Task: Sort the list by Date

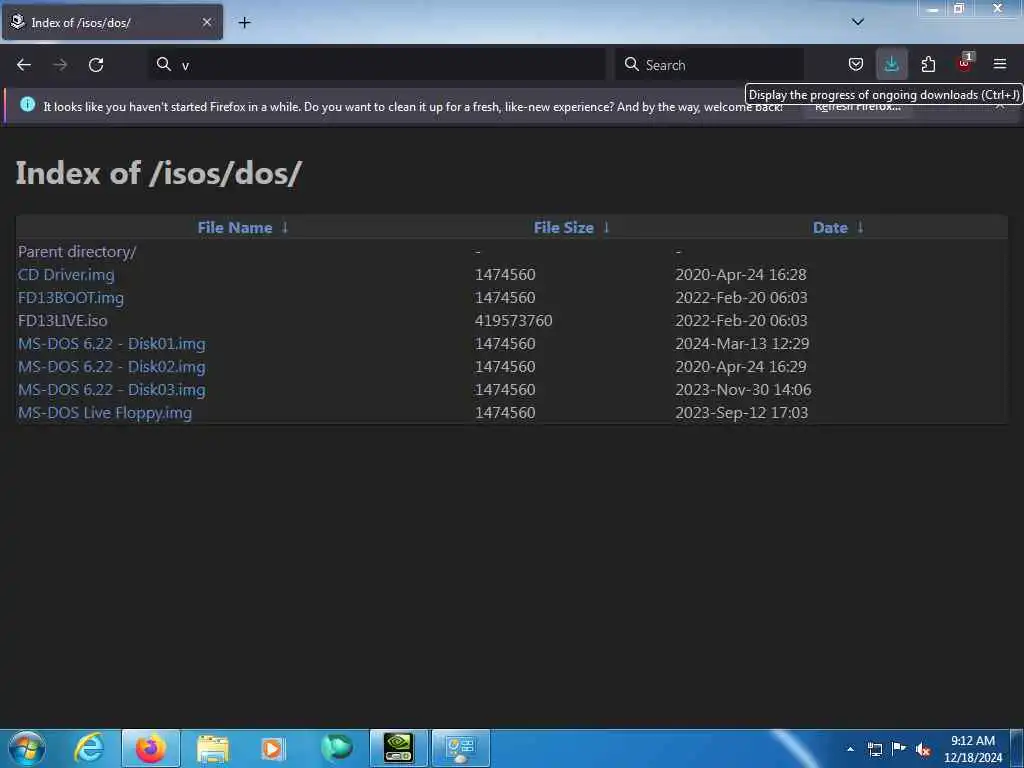Action: (x=830, y=227)
